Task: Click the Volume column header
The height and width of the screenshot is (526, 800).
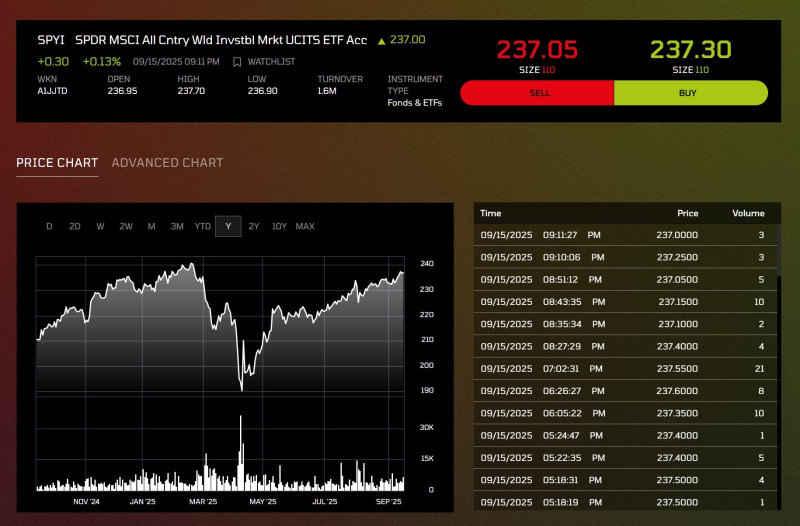Action: (x=748, y=213)
